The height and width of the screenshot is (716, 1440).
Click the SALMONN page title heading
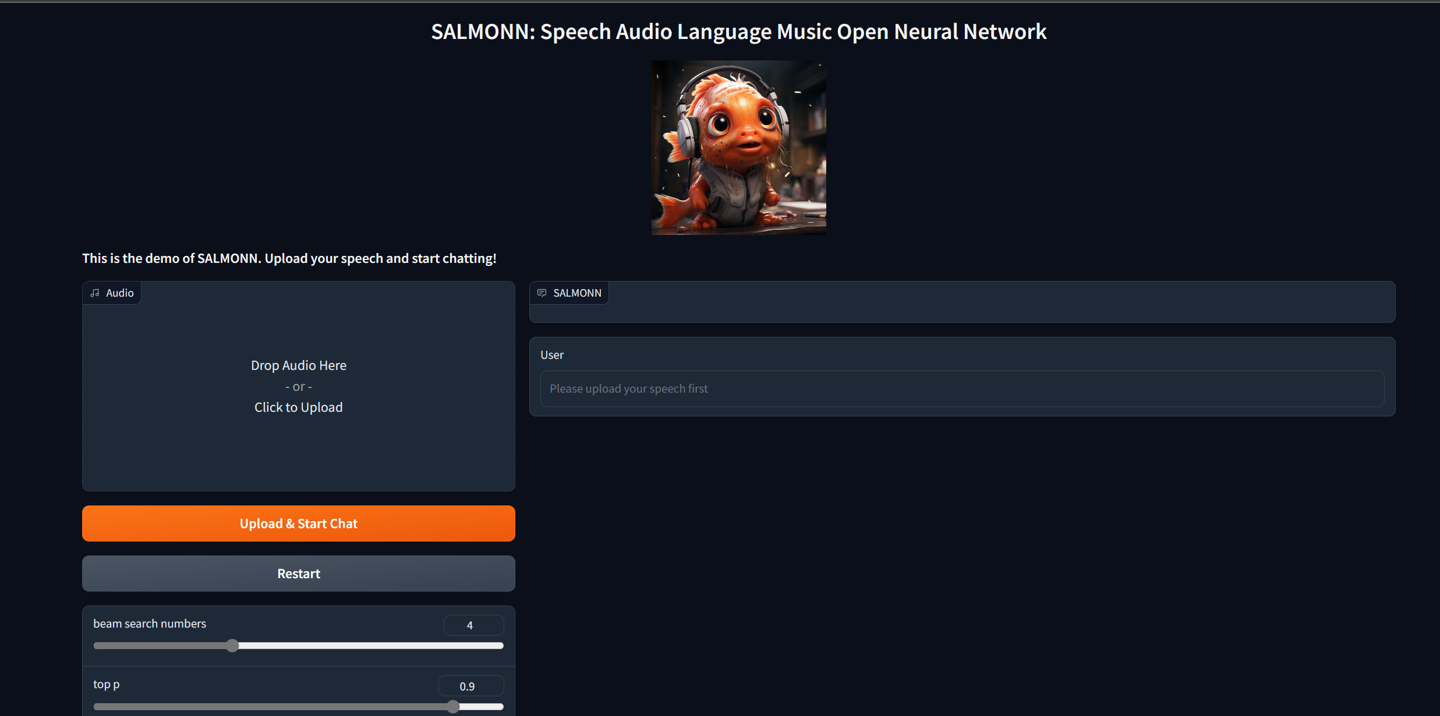point(739,31)
